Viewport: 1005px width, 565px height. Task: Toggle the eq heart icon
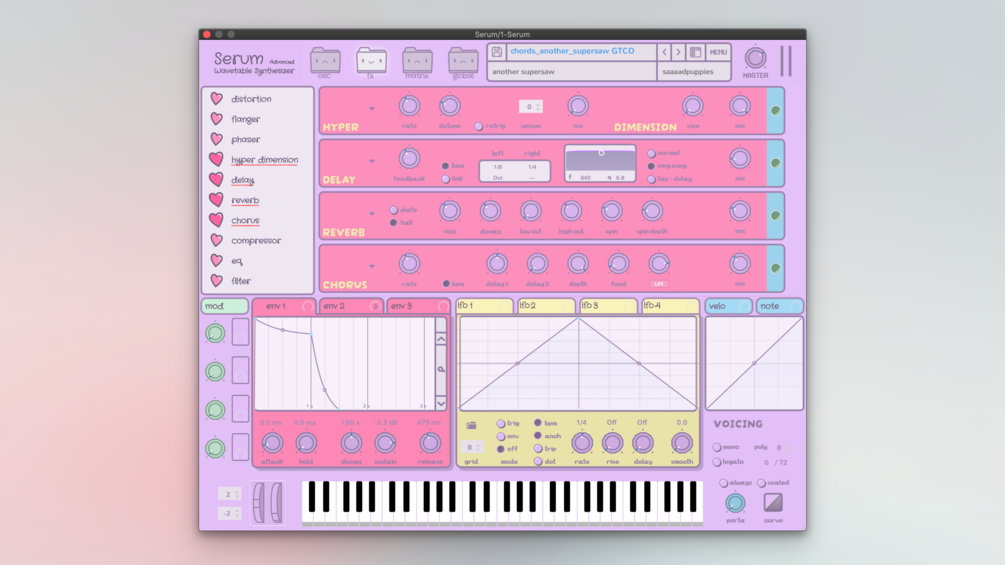click(217, 261)
